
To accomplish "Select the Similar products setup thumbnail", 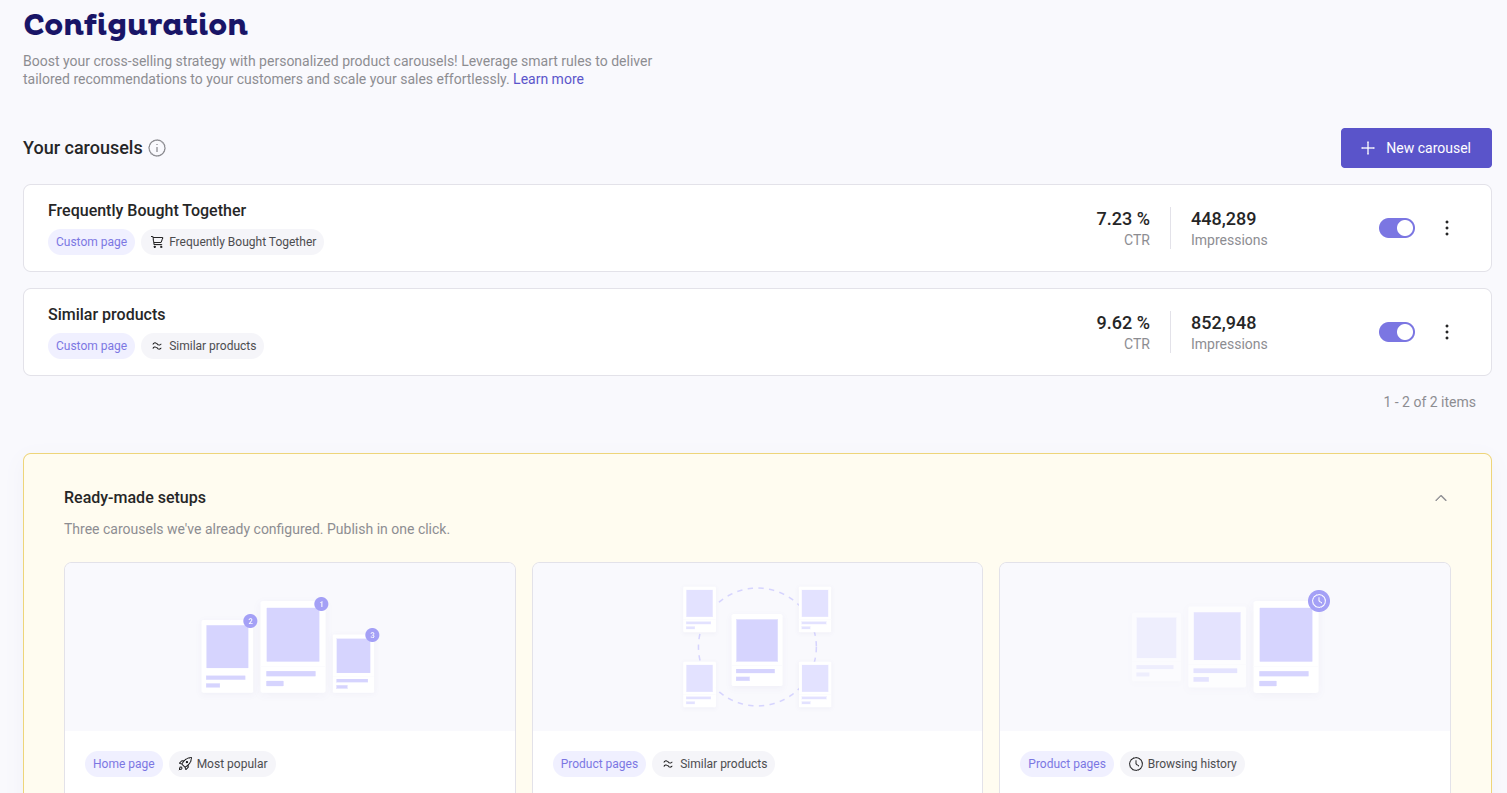I will [x=757, y=647].
